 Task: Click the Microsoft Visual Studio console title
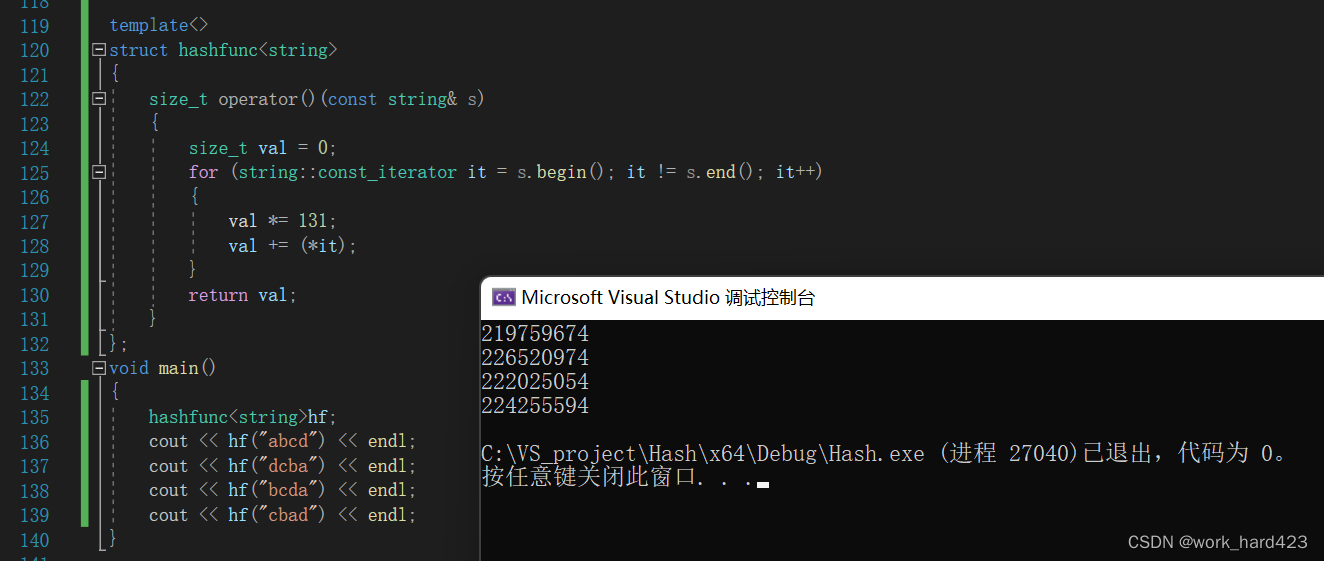[668, 297]
